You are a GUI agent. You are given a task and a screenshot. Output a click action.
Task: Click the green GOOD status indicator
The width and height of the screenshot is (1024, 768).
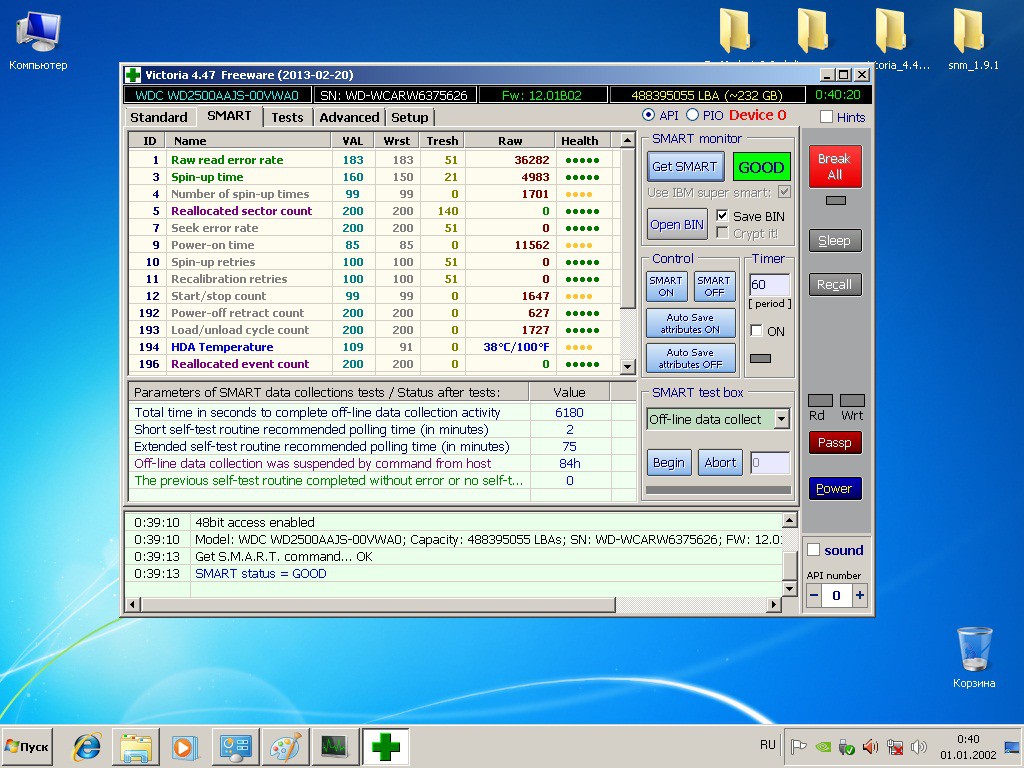pos(761,167)
